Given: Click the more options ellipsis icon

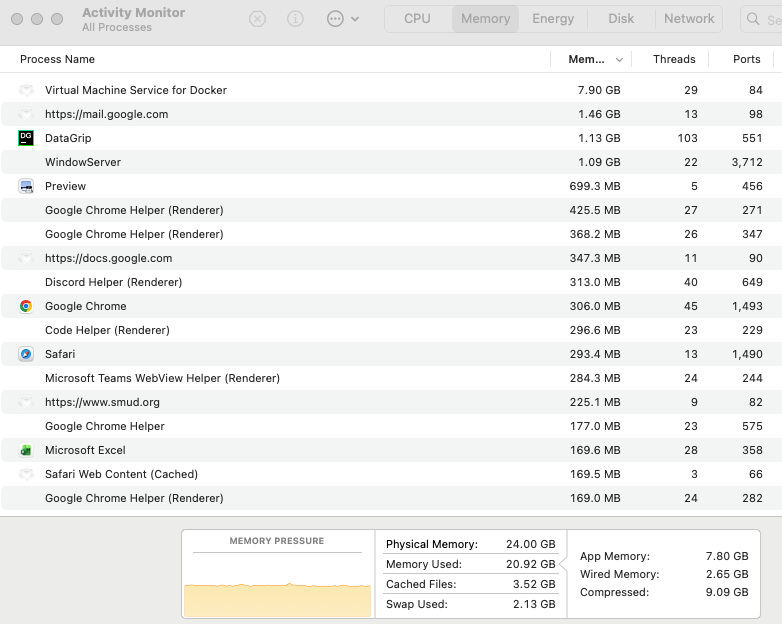Looking at the screenshot, I should click(335, 19).
